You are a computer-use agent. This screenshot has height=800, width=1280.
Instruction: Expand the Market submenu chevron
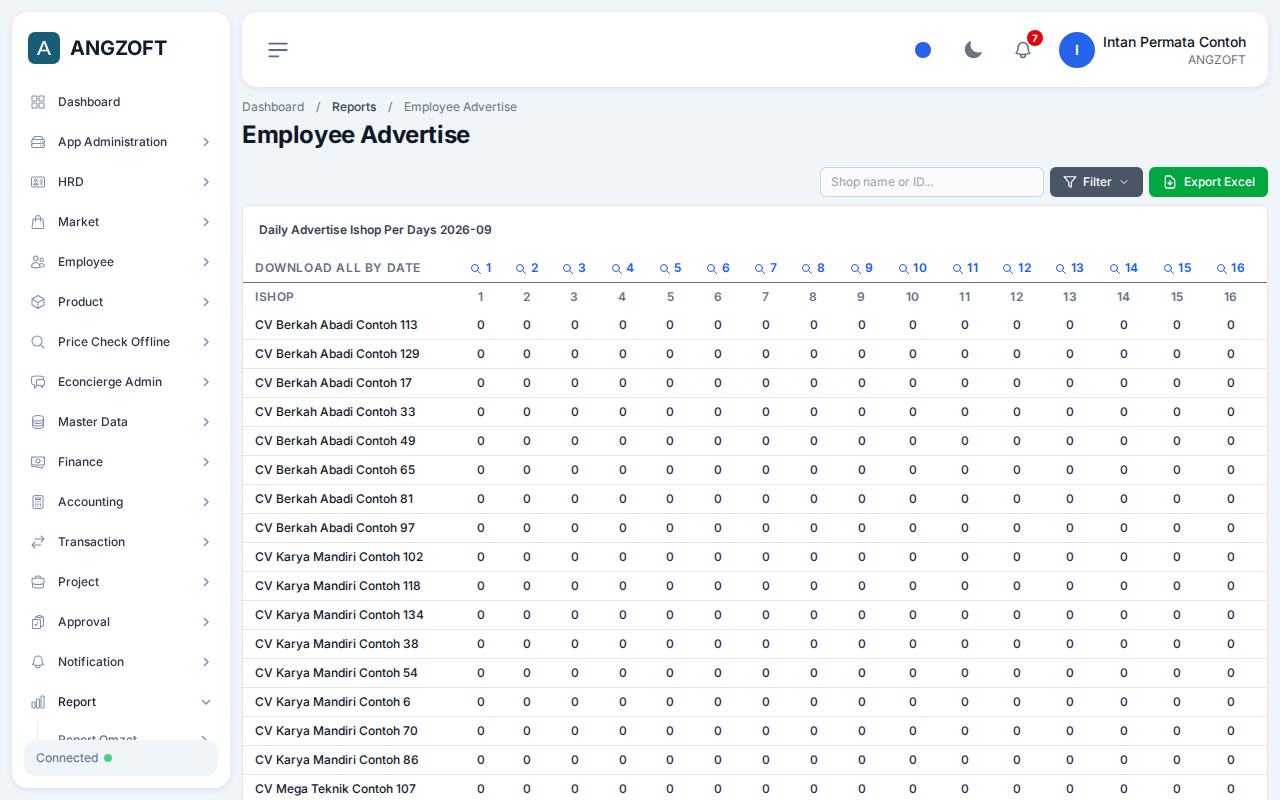(206, 222)
